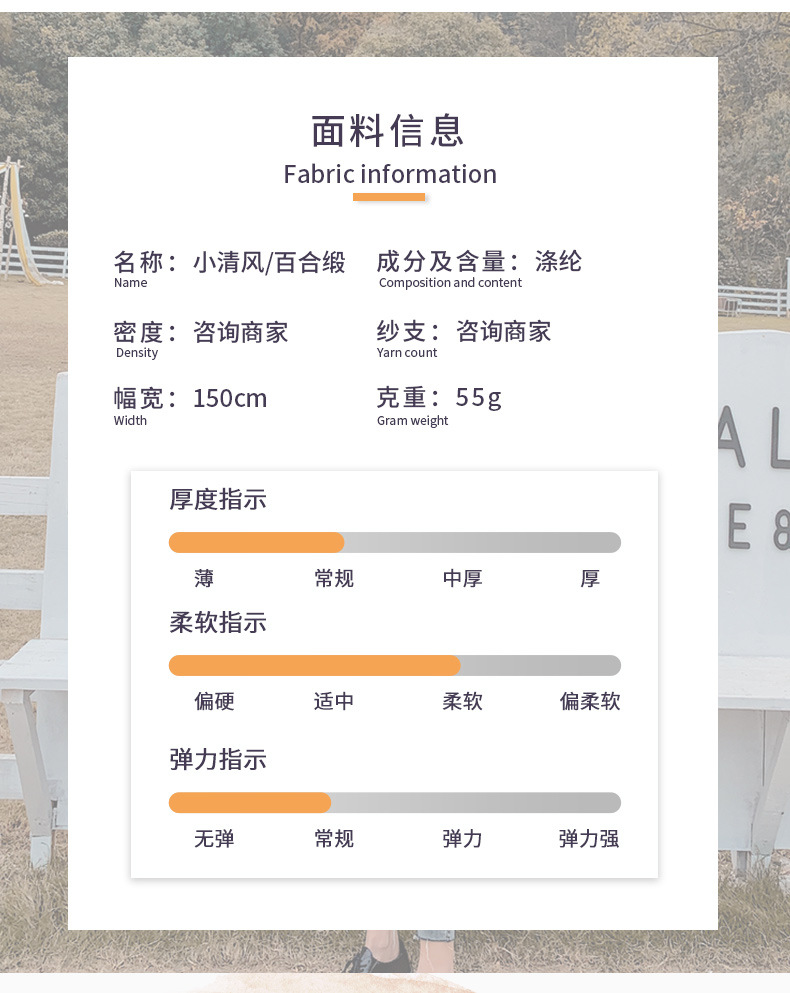Viewport: 790px width, 993px height.
Task: Click the 柔软指示 softness slider bar
Action: 394,666
